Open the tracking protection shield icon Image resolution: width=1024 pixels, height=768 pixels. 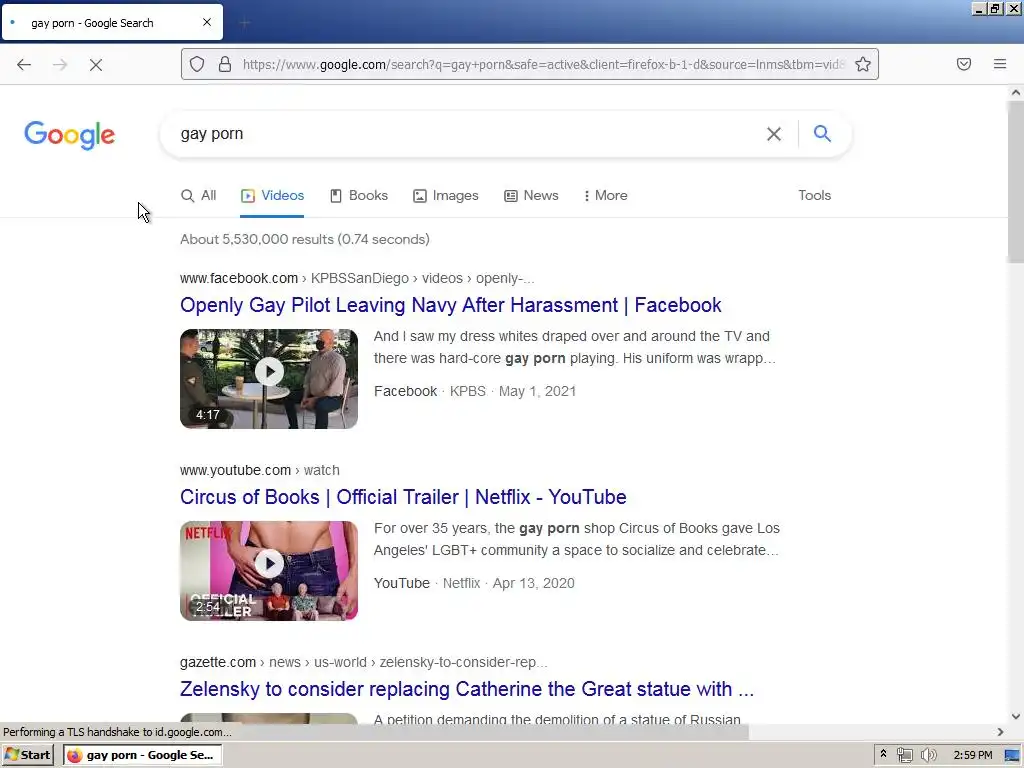(197, 64)
